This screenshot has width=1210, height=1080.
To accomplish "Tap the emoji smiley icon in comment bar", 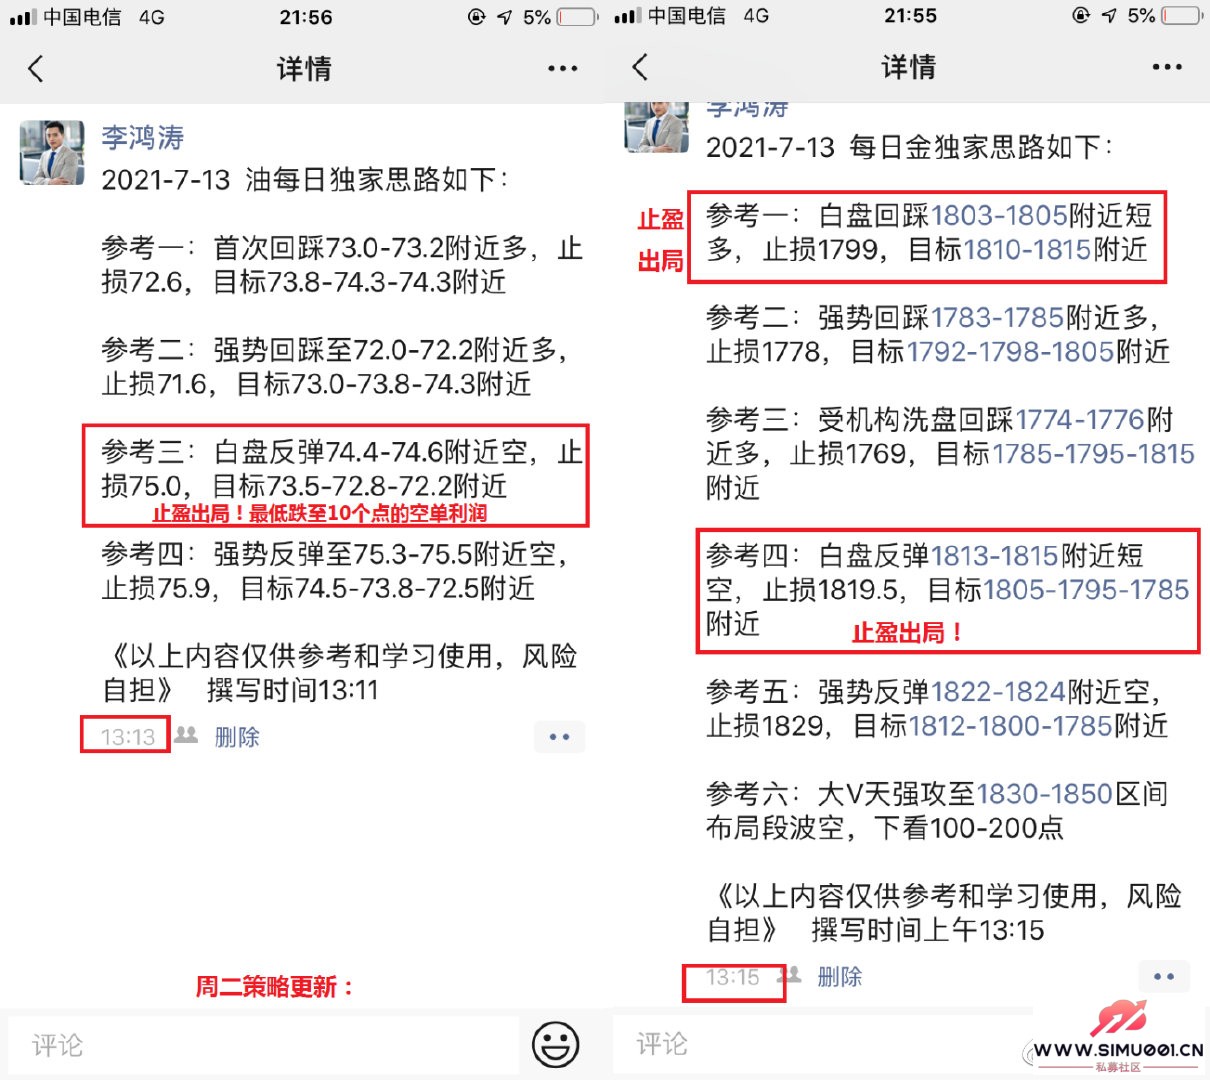I will pos(555,1044).
